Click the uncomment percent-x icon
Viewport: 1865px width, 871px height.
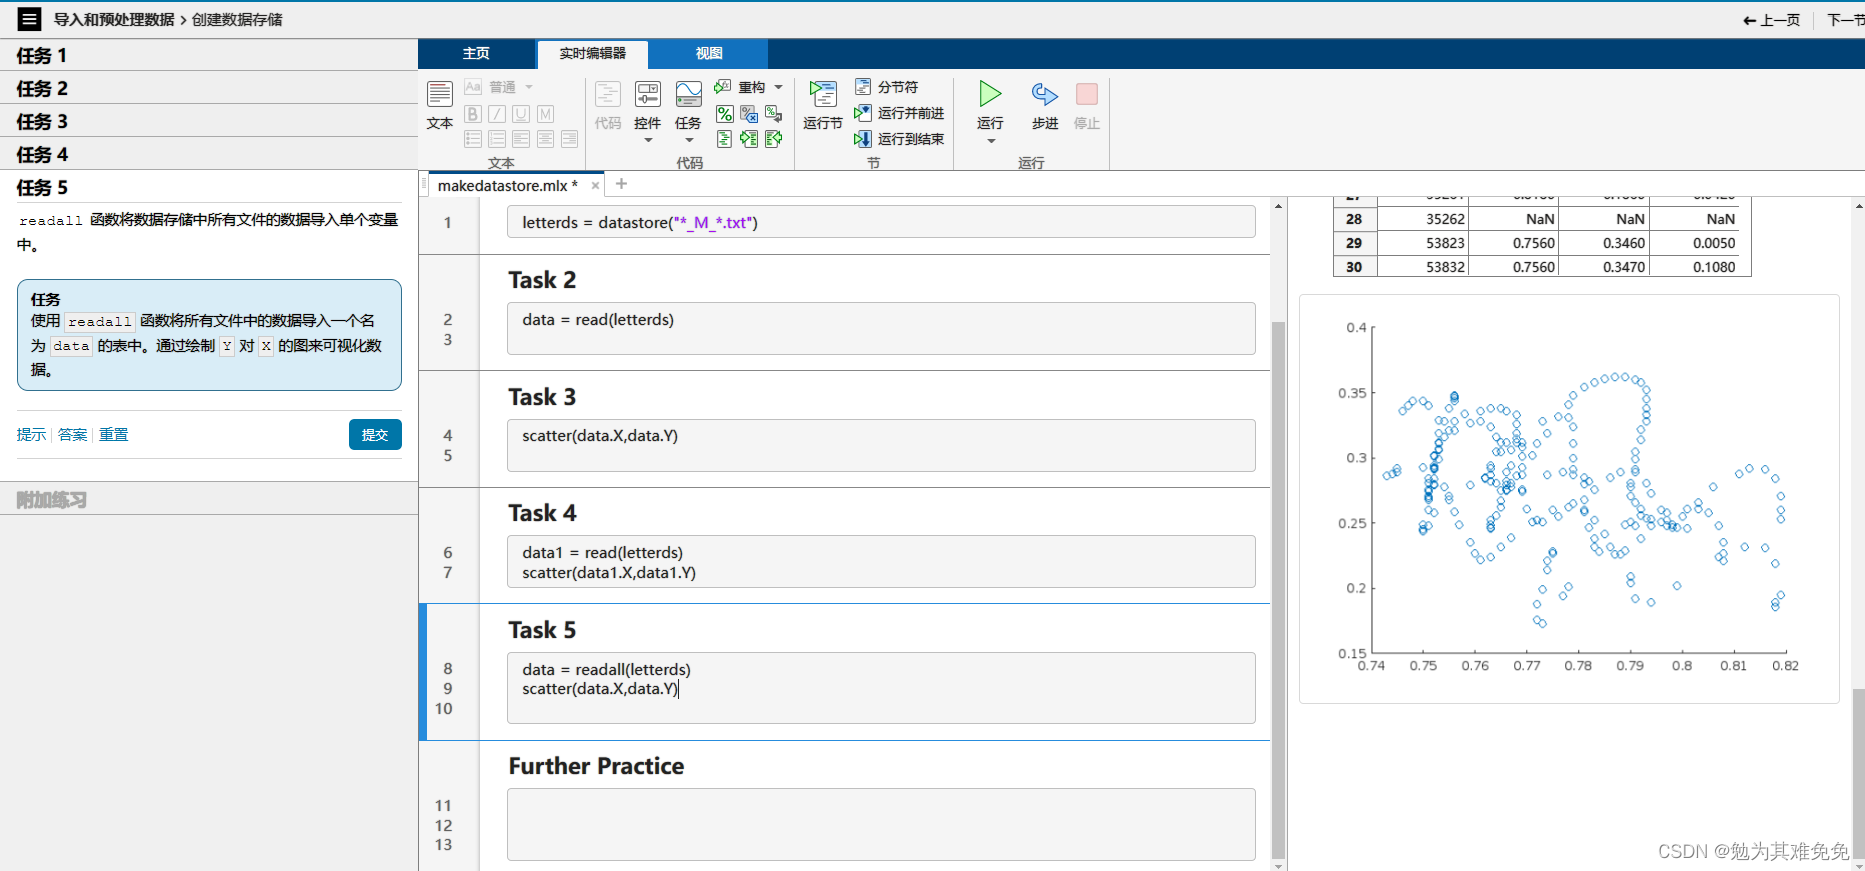pos(749,114)
